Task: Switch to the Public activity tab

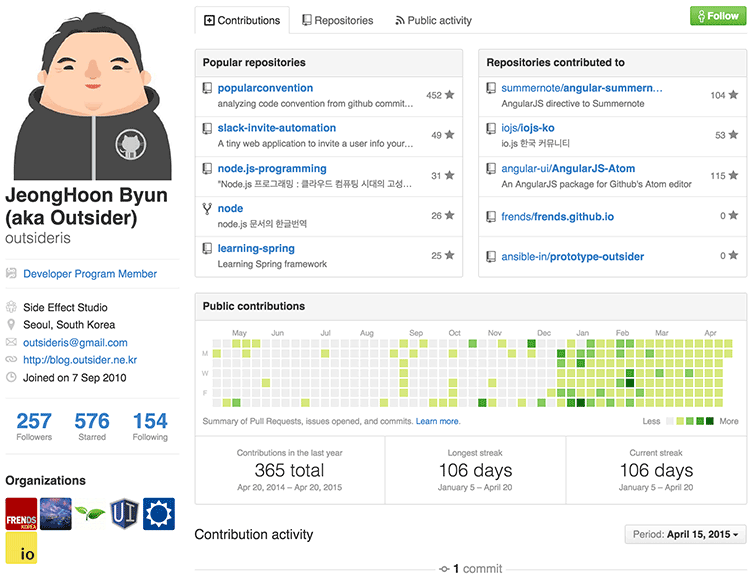Action: (433, 20)
